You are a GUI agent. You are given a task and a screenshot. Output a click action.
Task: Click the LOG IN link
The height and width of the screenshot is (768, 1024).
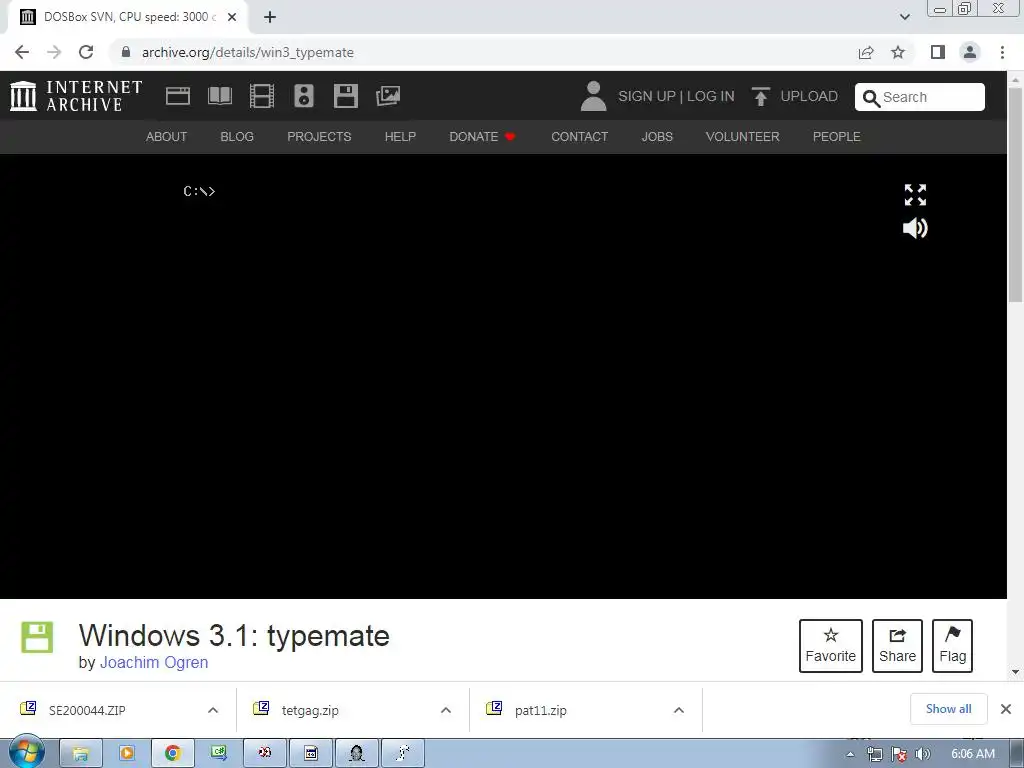(711, 96)
